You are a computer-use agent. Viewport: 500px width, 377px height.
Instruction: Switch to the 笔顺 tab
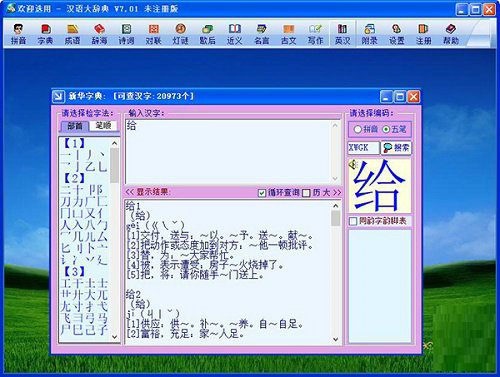103,125
